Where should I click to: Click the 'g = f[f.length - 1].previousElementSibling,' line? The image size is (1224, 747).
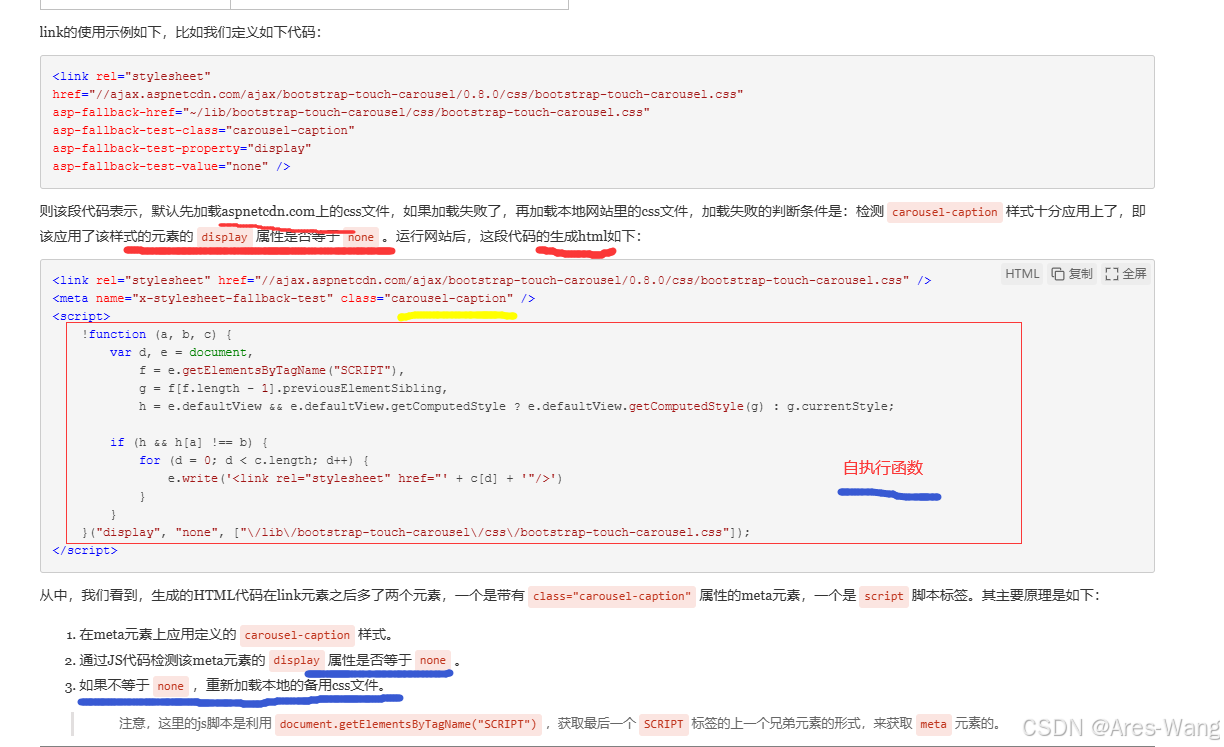(x=294, y=388)
